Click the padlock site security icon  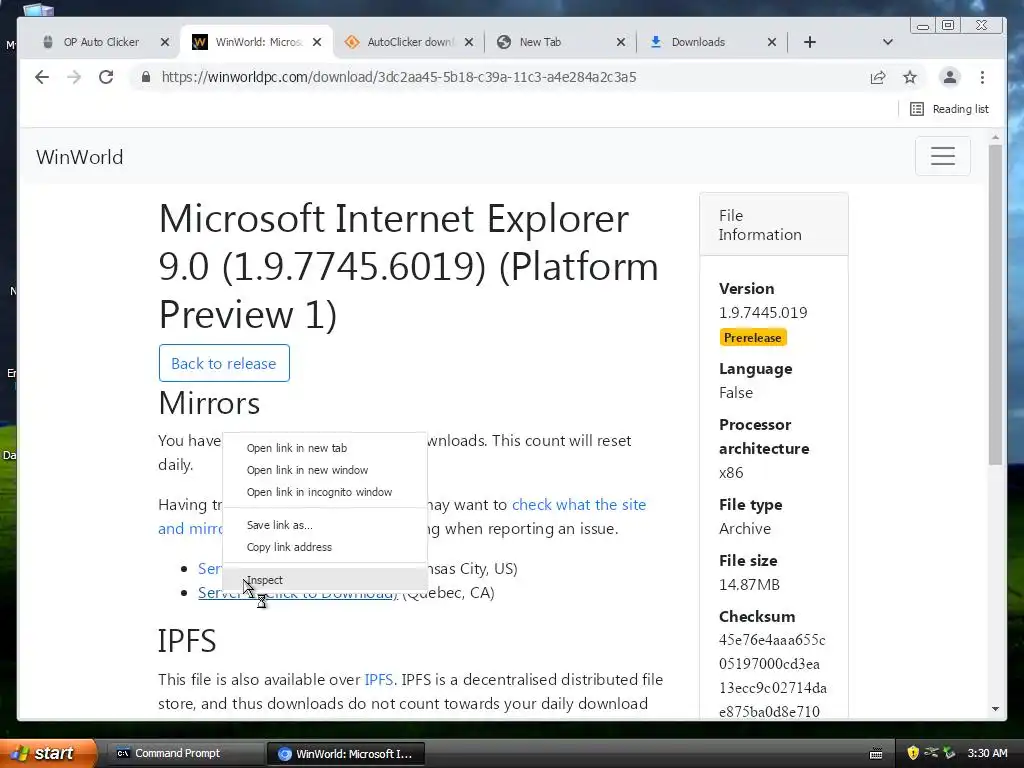tap(146, 77)
